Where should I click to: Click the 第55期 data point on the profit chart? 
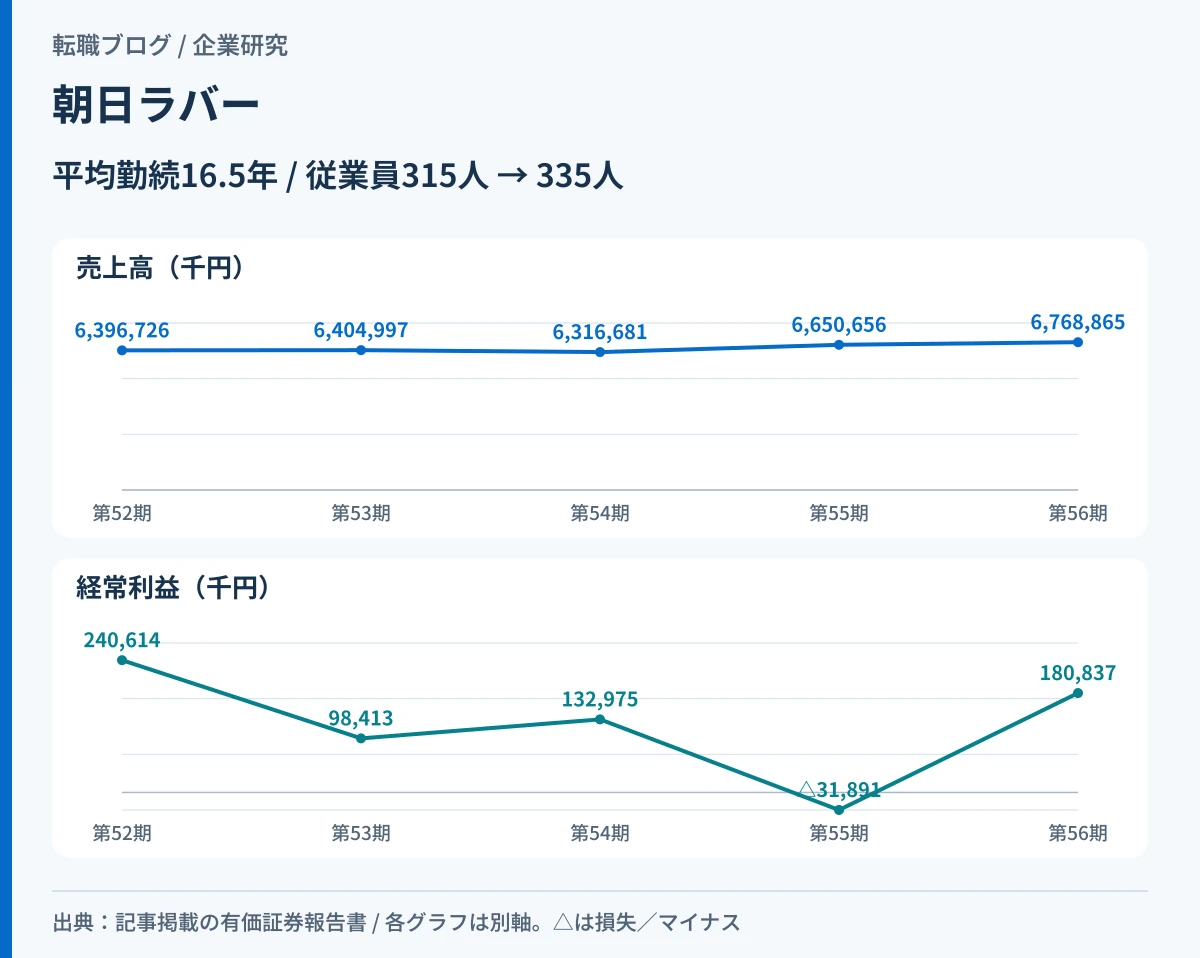pyautogui.click(x=839, y=810)
